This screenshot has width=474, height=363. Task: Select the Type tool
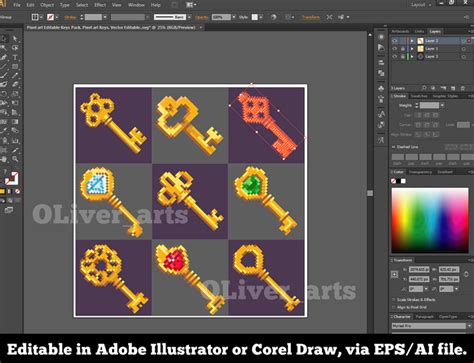(15, 57)
